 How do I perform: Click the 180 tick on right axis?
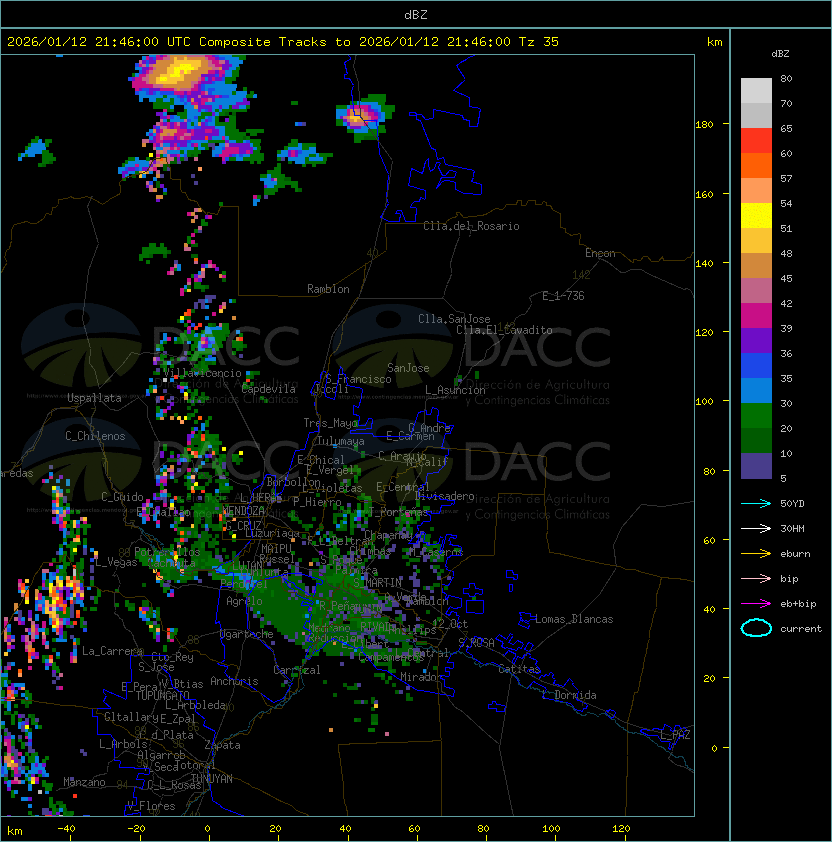[704, 125]
